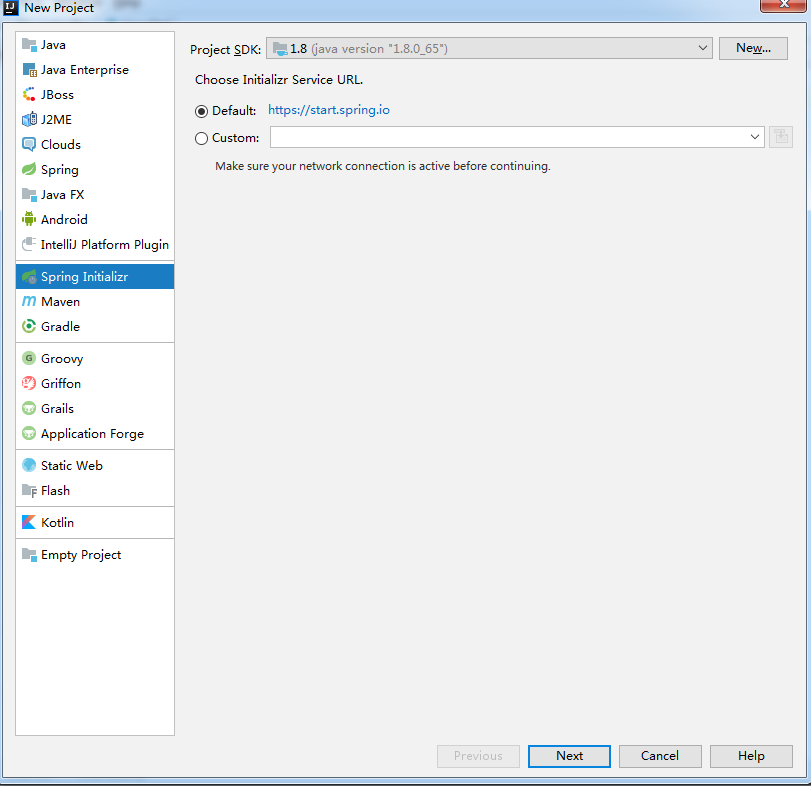The height and width of the screenshot is (786, 811).
Task: Click the Java Enterprise icon
Action: click(x=29, y=70)
